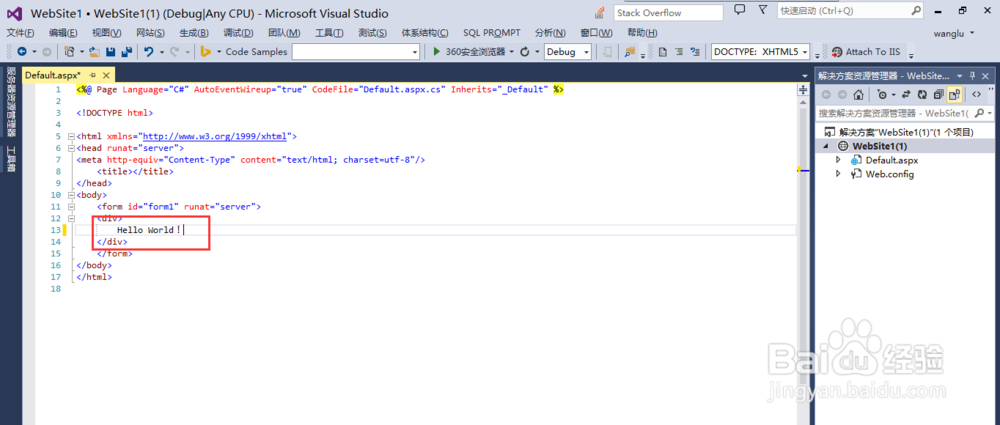1000x425 pixels.
Task: Click the Navigate Backward arrow in the toolbar
Action: pos(21,52)
